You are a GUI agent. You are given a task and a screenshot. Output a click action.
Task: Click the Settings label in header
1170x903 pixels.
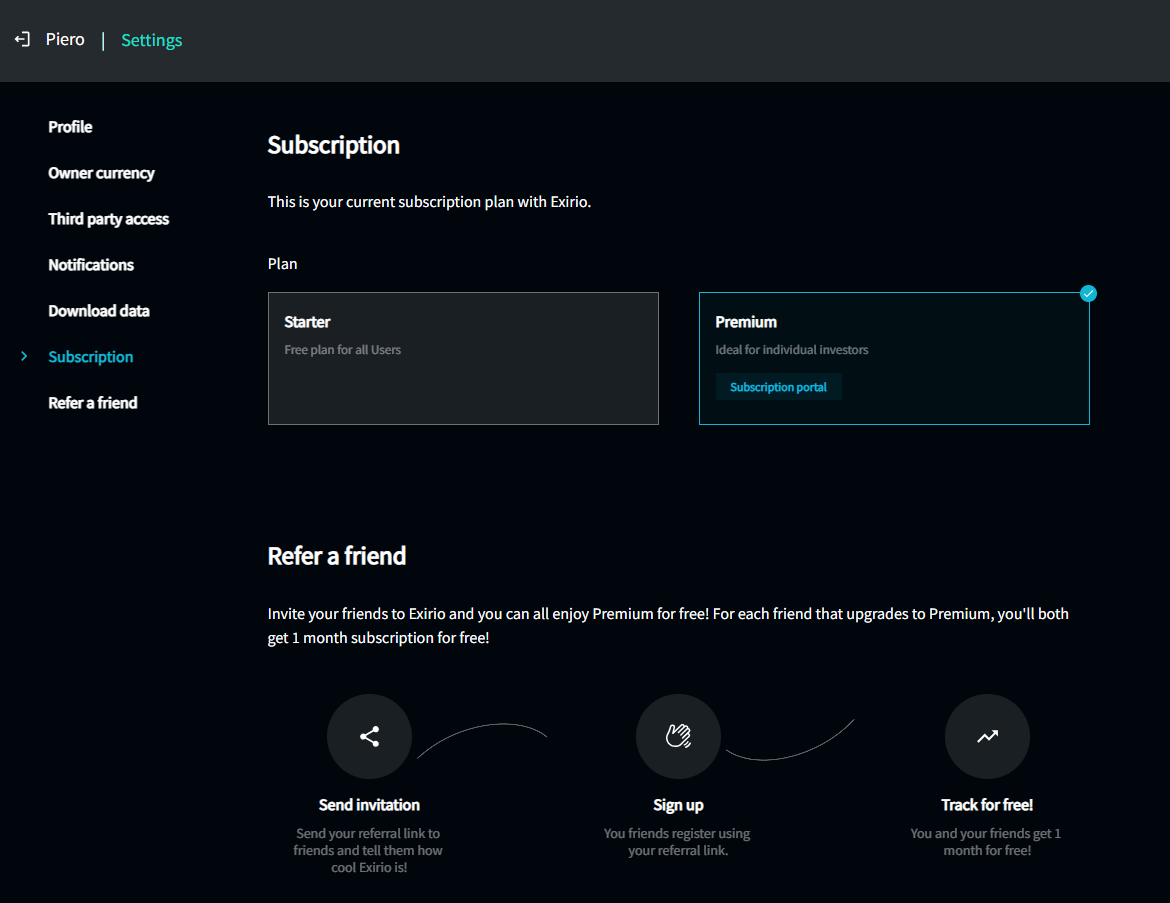152,40
